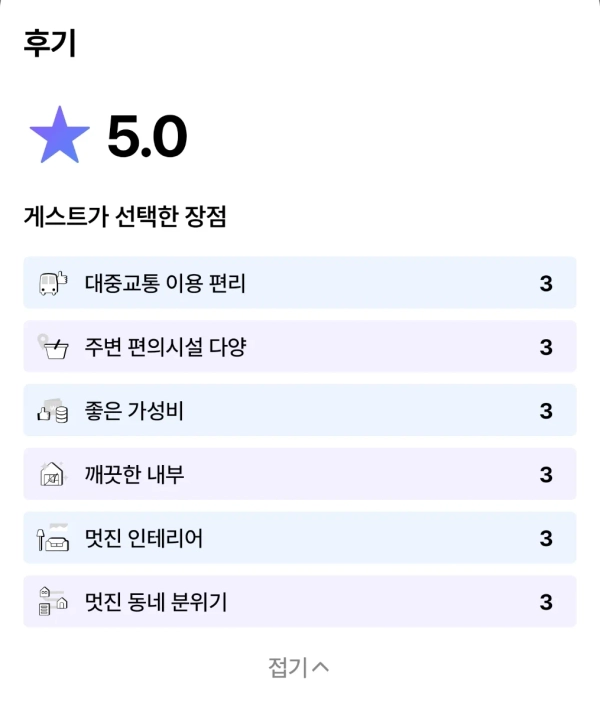Click the 5.0 rating score
The height and width of the screenshot is (709, 600).
[147, 136]
